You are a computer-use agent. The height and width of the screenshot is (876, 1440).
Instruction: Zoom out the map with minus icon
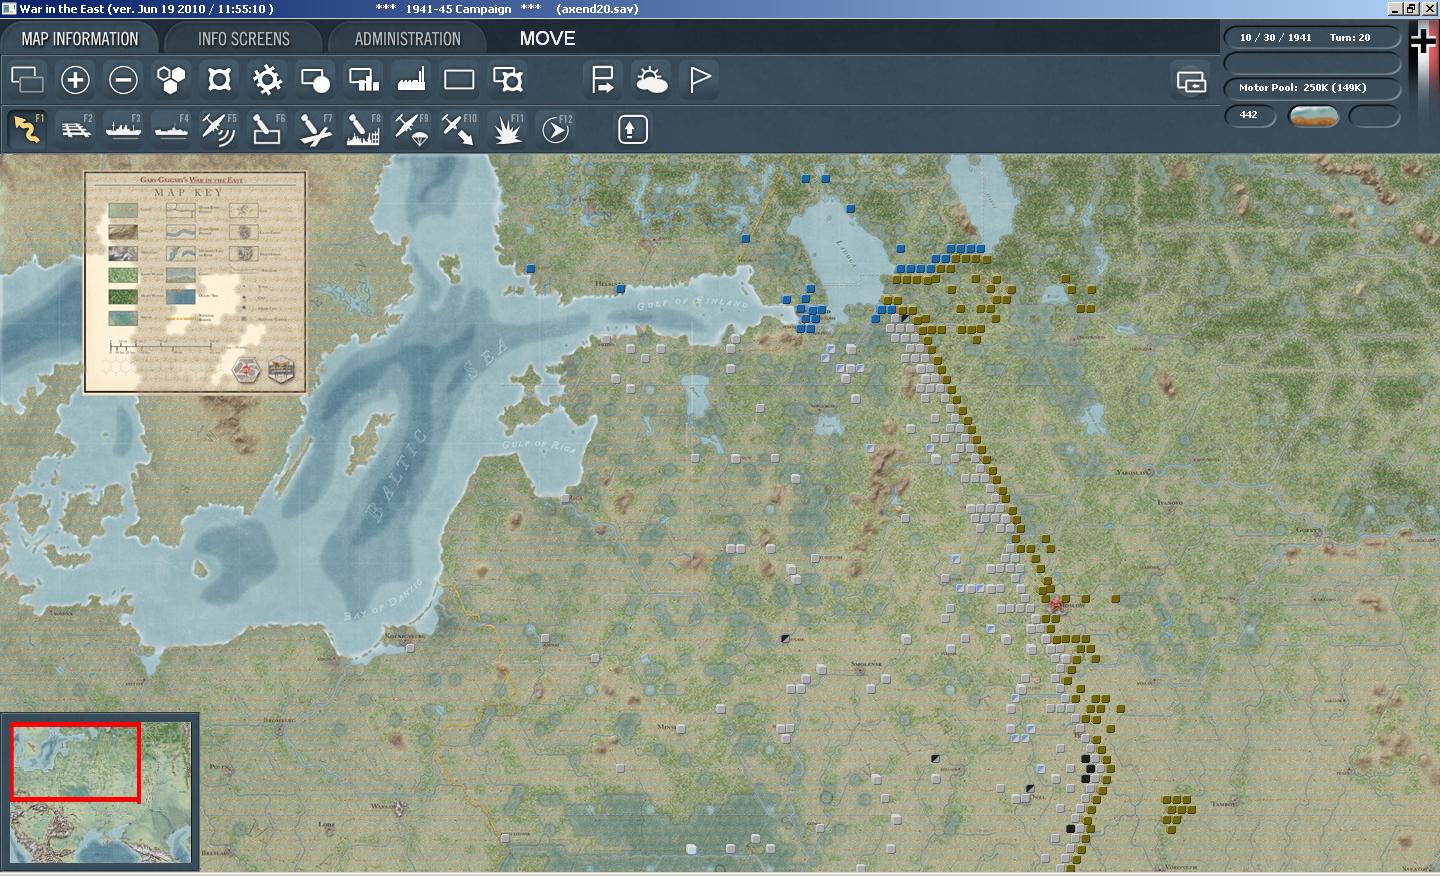(x=123, y=80)
